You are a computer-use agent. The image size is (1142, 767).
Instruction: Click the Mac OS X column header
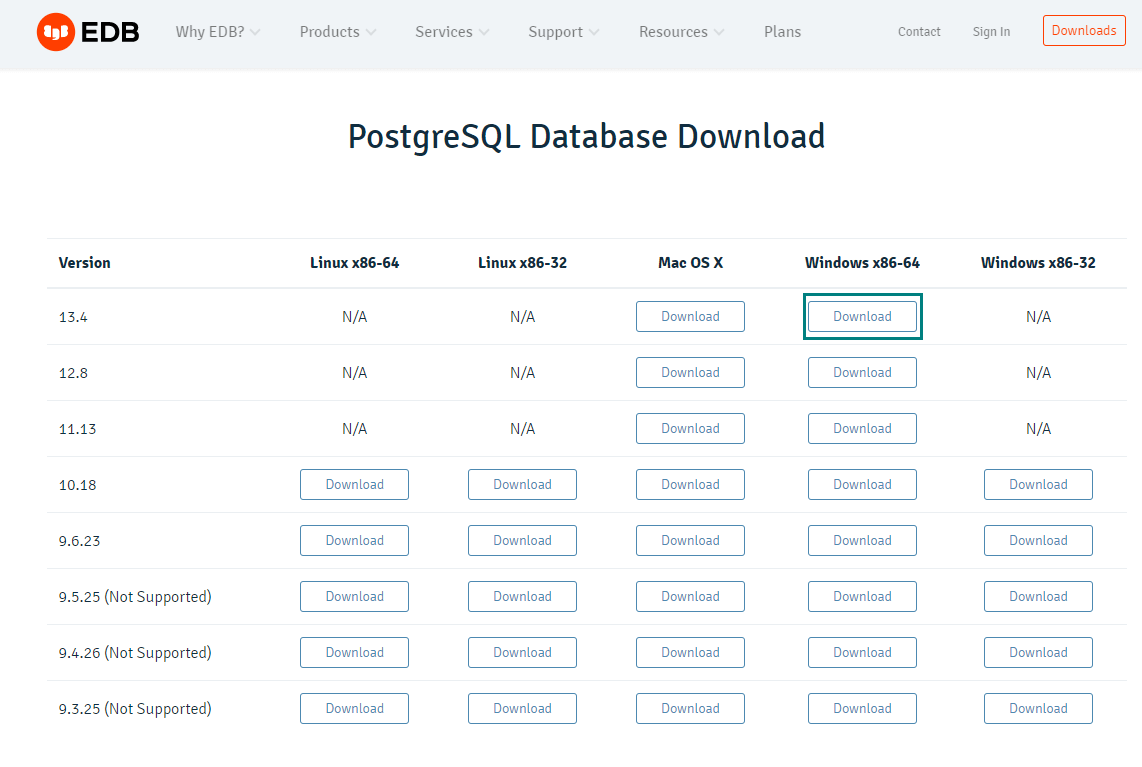[x=690, y=263]
